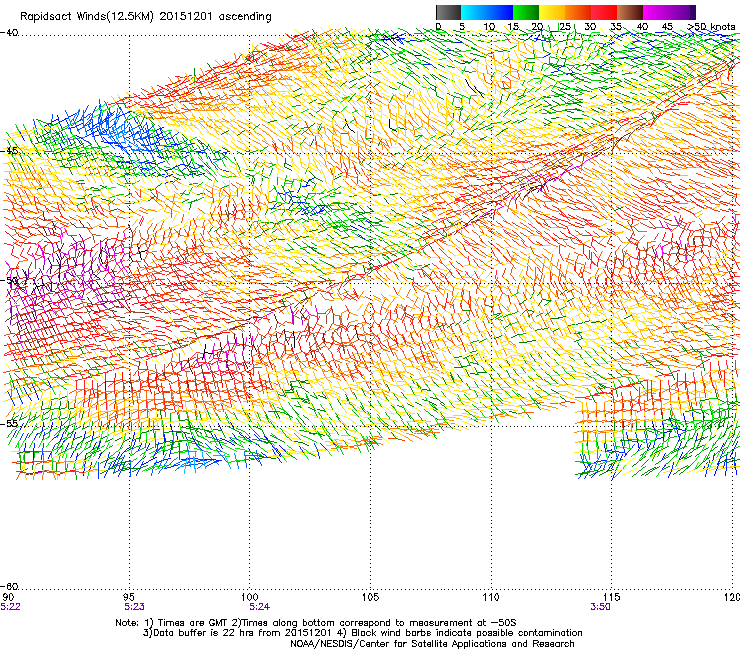This screenshot has width=740, height=650.
Task: Click the '115' longitude axis label
Action: click(x=612, y=597)
